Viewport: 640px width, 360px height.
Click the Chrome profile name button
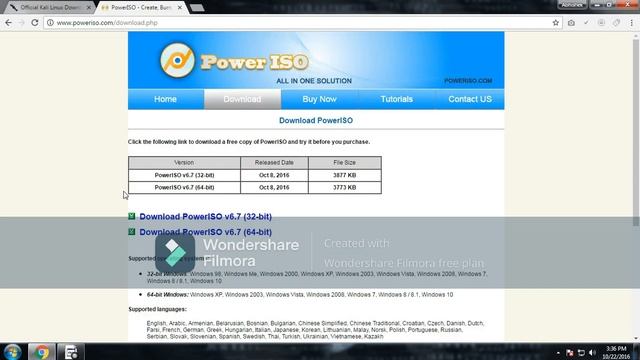click(572, 4)
